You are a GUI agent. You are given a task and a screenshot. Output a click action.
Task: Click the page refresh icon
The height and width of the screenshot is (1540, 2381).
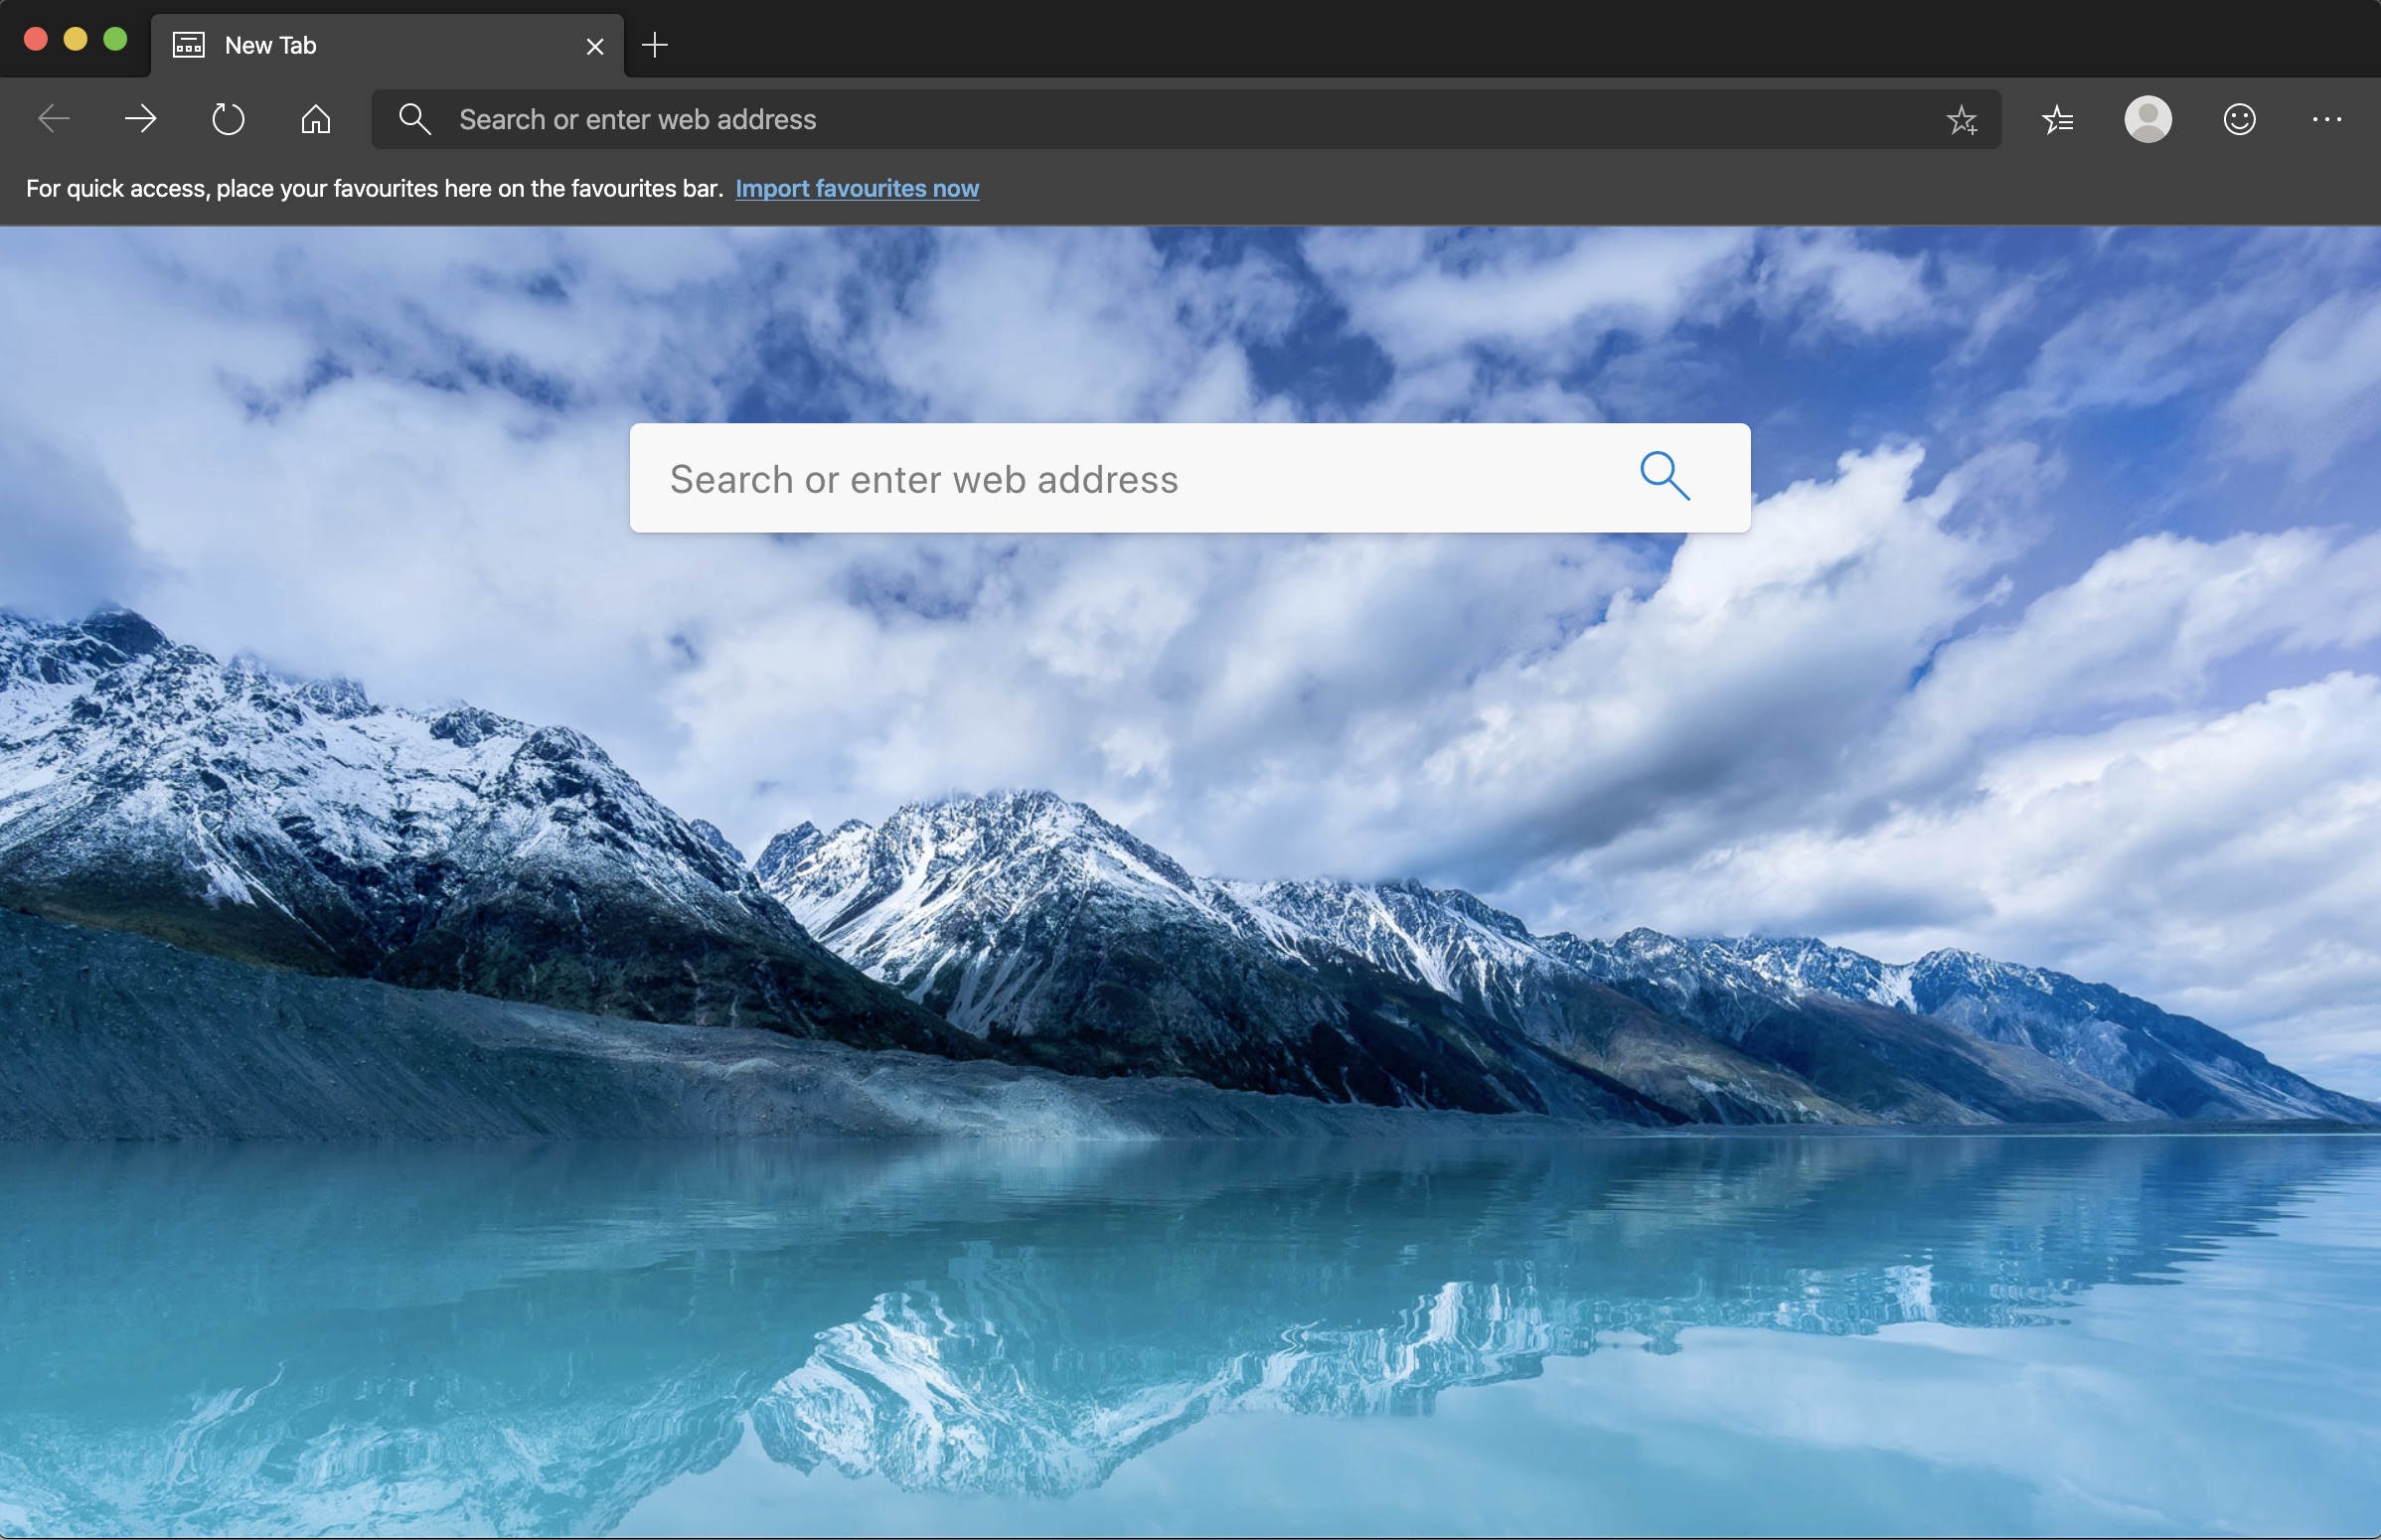(x=228, y=118)
